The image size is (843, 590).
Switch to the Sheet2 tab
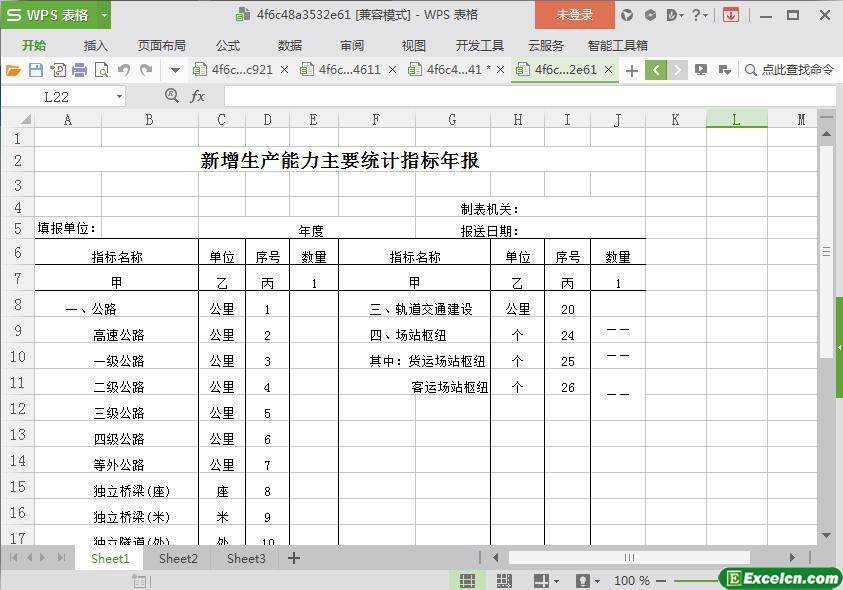tap(178, 558)
